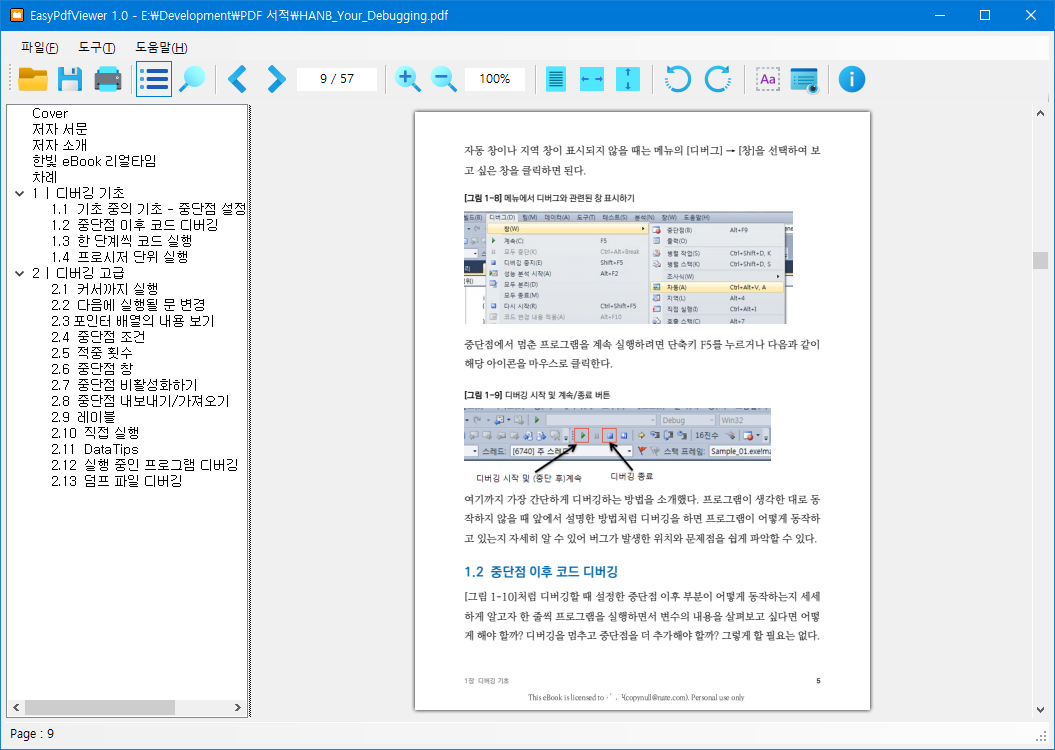Go to the next page arrow
Viewport: 1055px width, 750px height.
(276, 79)
